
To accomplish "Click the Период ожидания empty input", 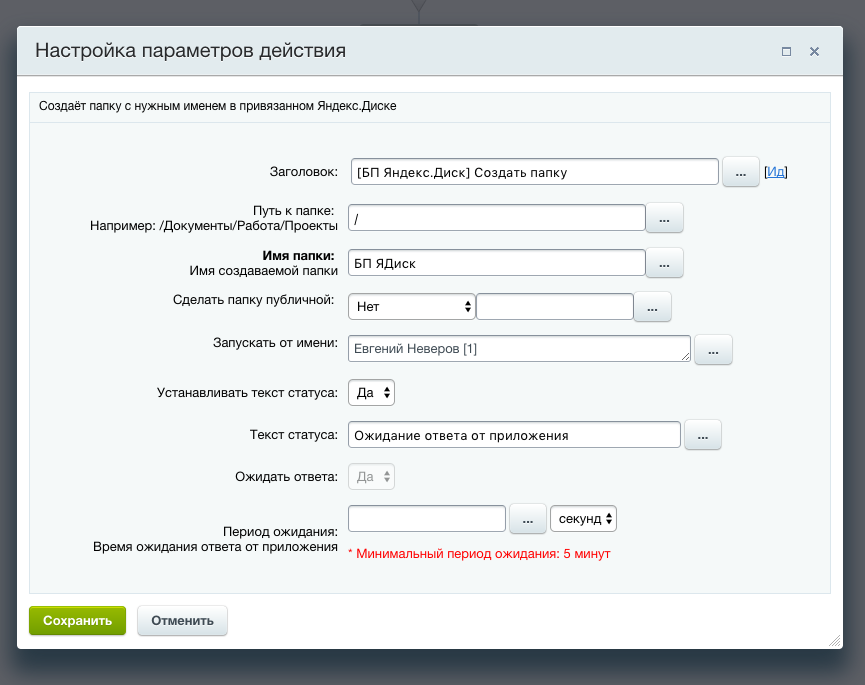I will (x=427, y=519).
